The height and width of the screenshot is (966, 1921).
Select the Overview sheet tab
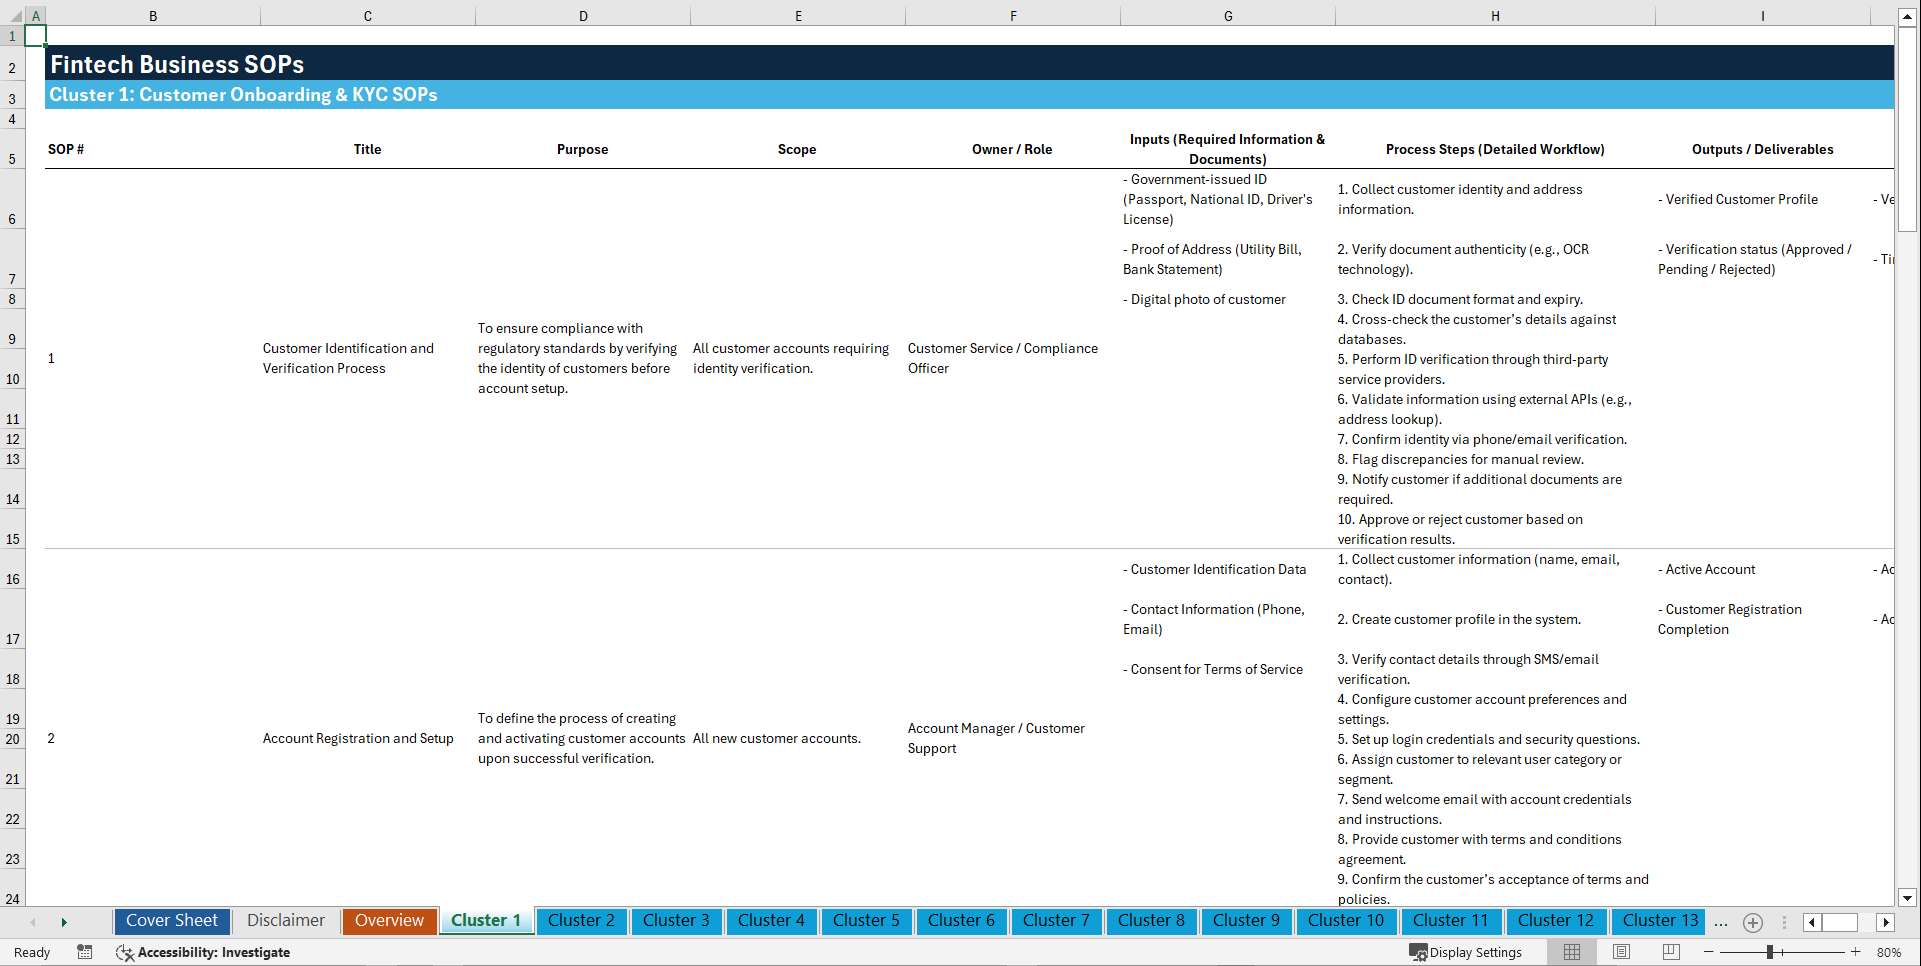click(x=389, y=921)
